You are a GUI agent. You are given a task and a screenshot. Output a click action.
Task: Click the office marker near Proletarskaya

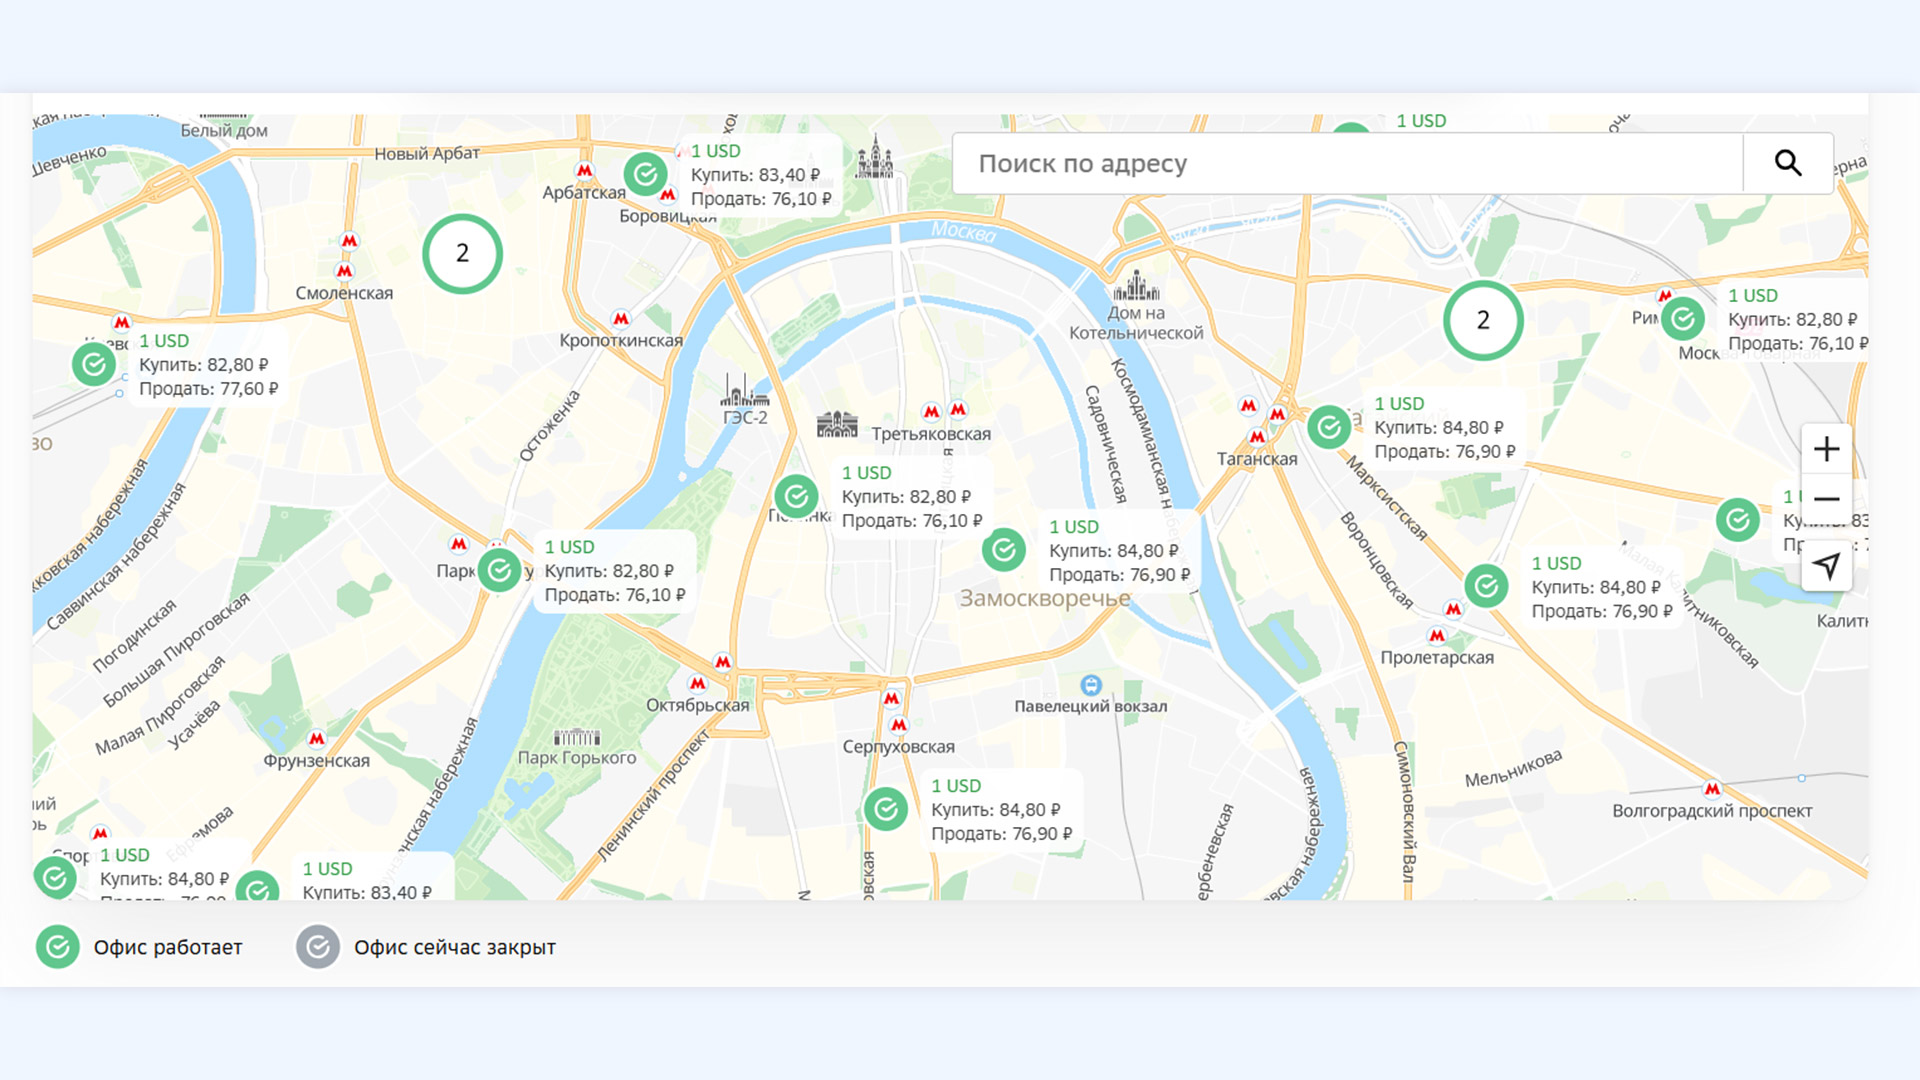[x=1486, y=586]
